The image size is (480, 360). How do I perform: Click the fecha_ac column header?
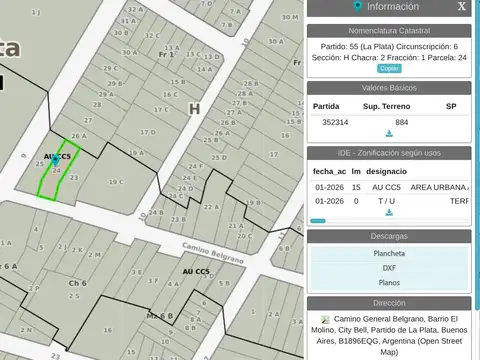[329, 171]
